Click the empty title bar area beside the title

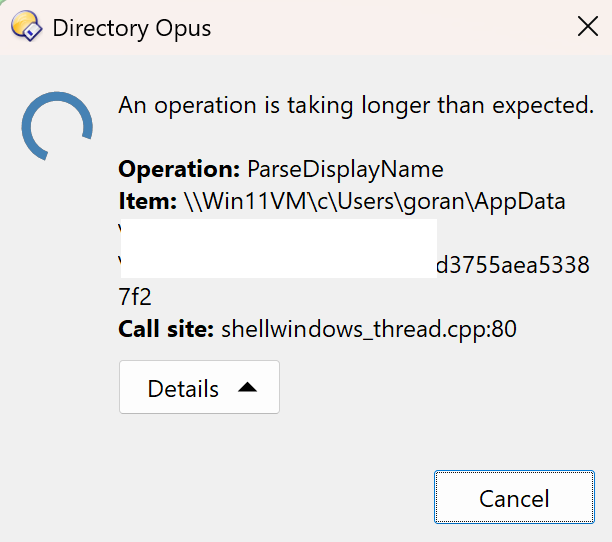point(390,27)
